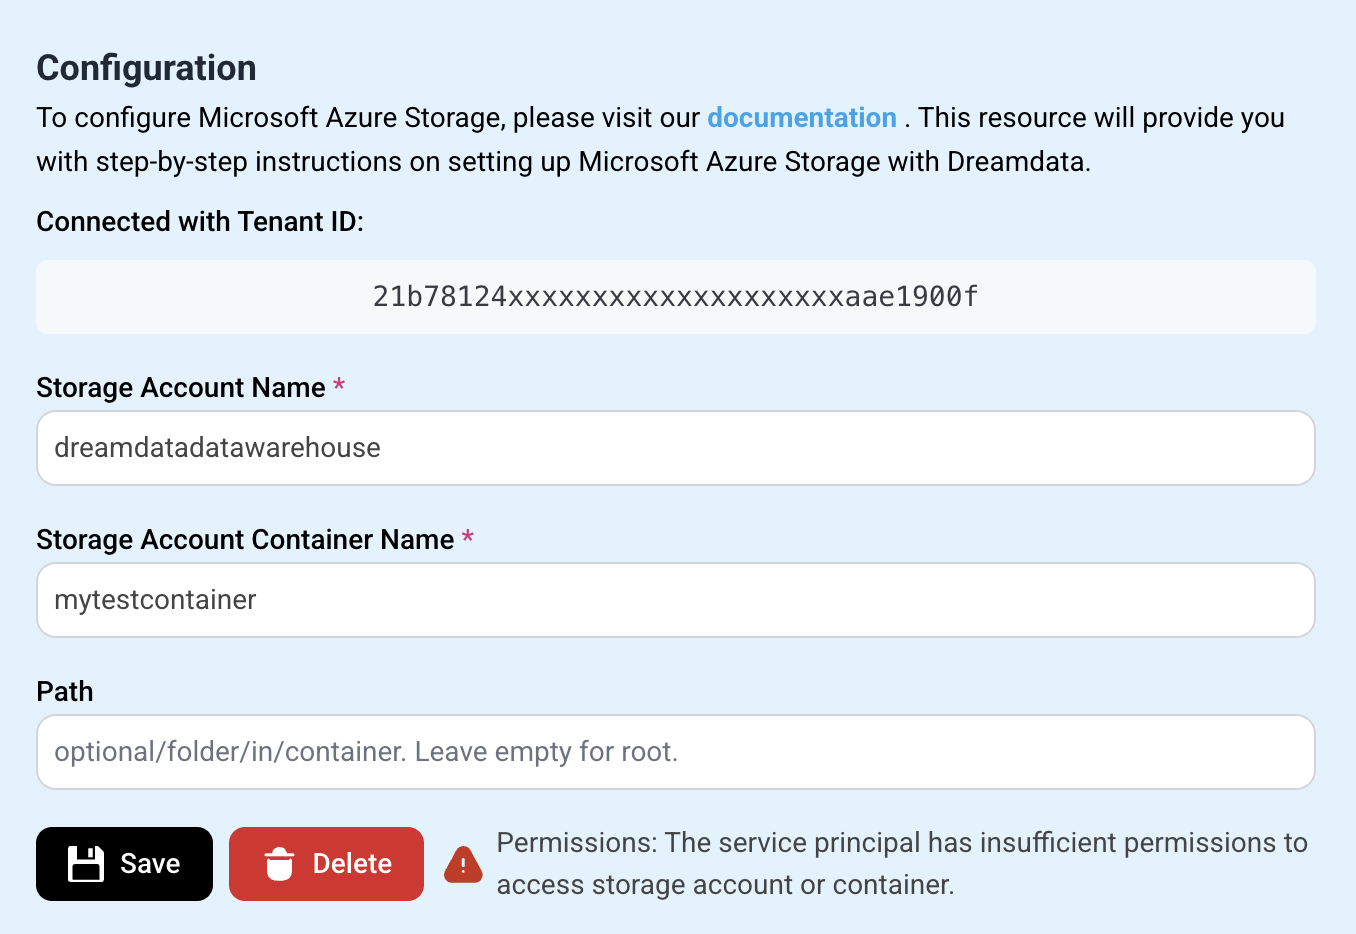
Task: Click the red warning triangle icon
Action: point(463,864)
